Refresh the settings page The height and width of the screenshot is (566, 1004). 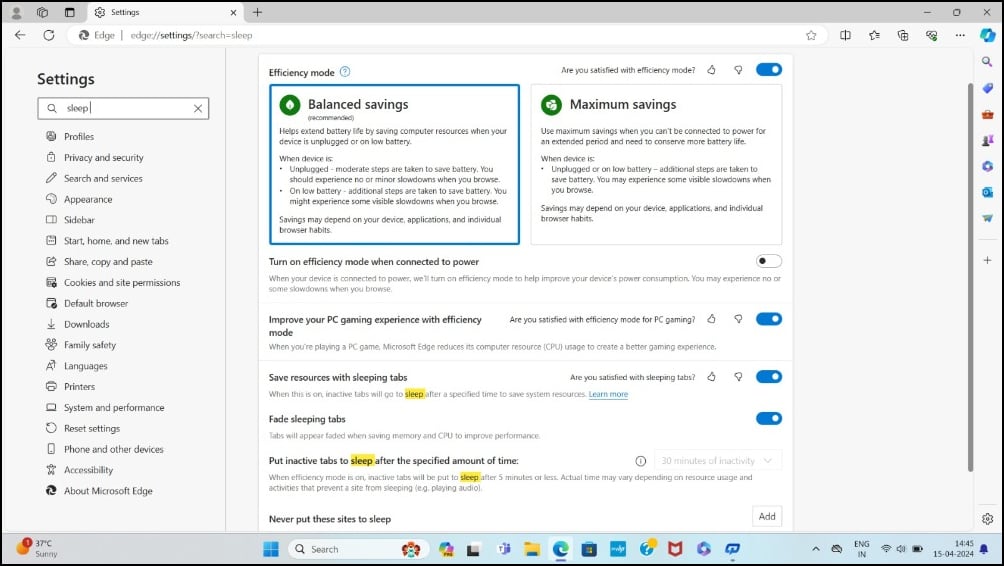click(x=49, y=35)
